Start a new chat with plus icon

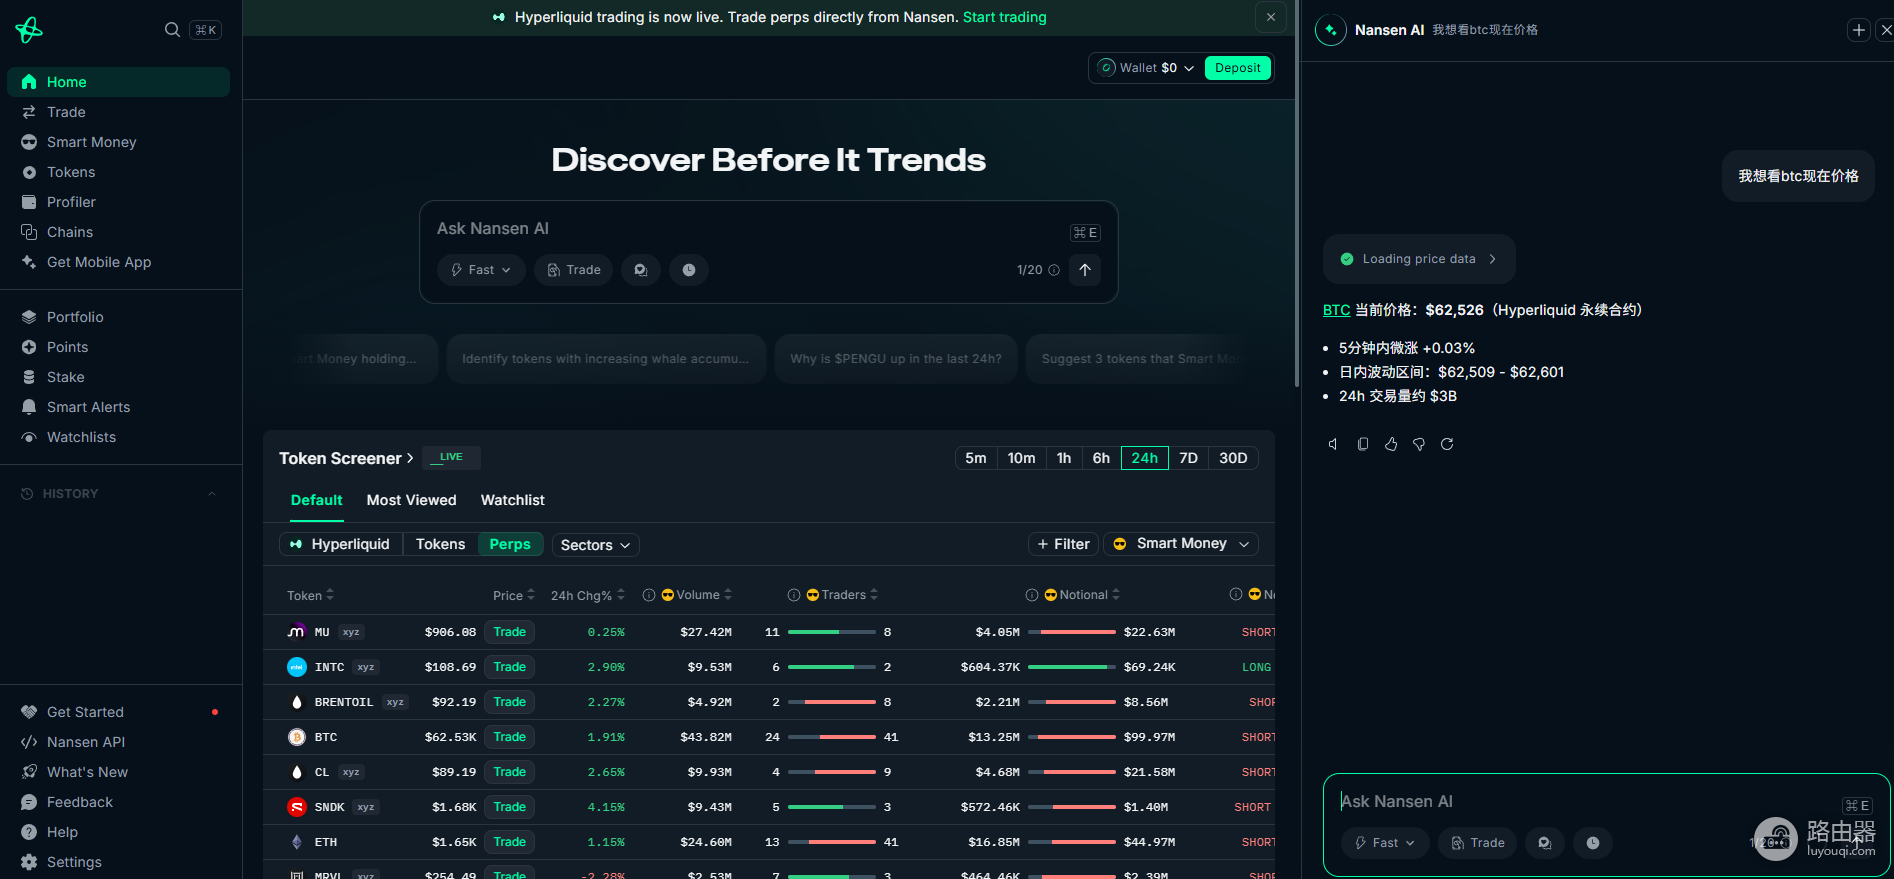(x=1858, y=30)
